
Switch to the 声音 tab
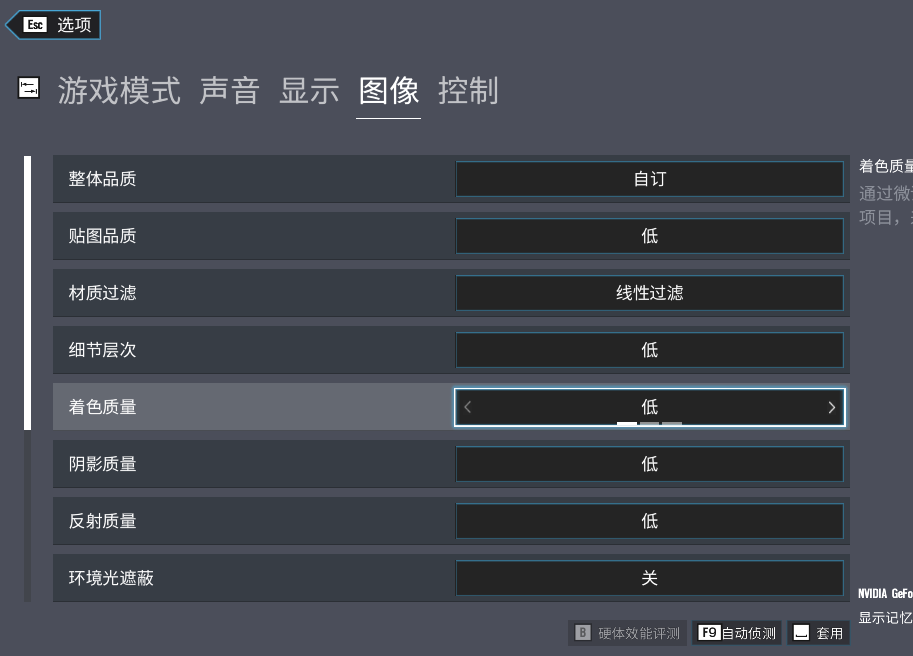pyautogui.click(x=229, y=91)
